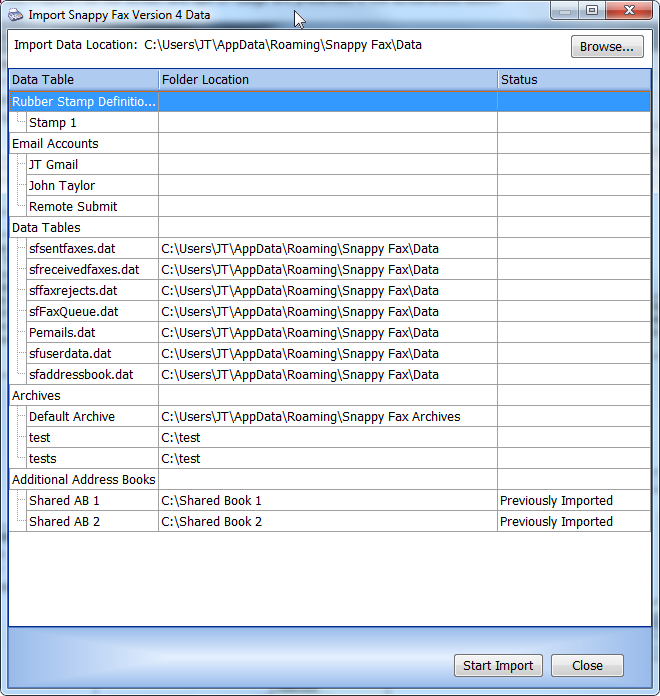This screenshot has width=660, height=696.
Task: Click the C:\Shared Book 2 path
Action: click(x=211, y=522)
